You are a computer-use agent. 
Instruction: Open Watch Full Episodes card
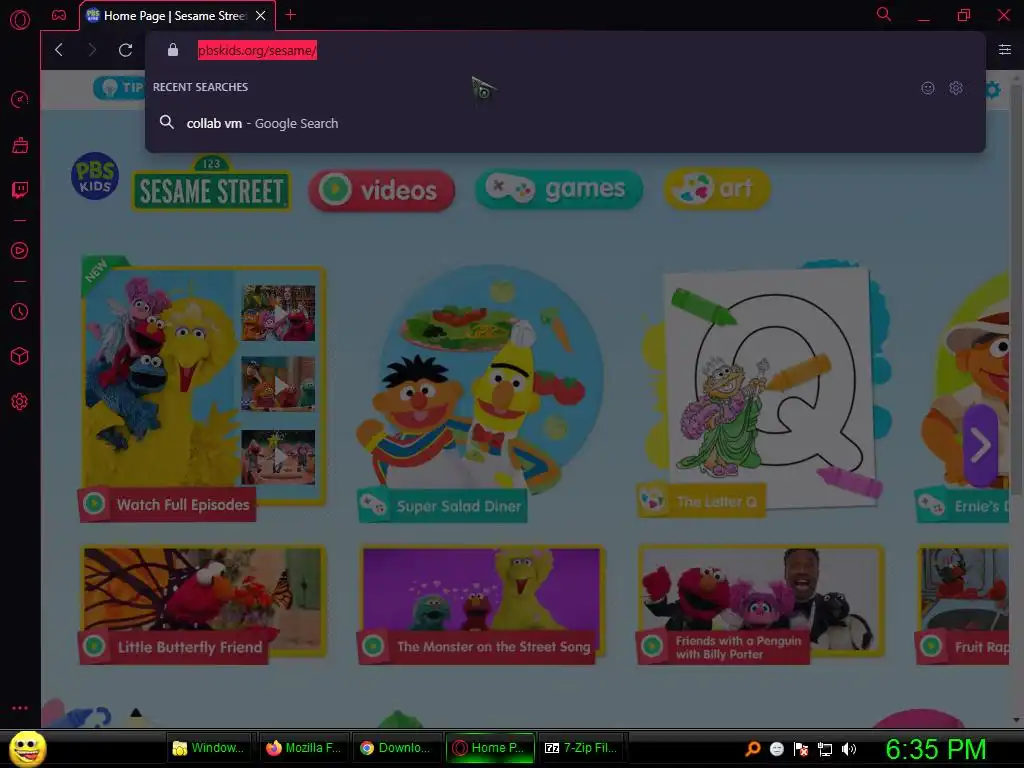tap(202, 389)
